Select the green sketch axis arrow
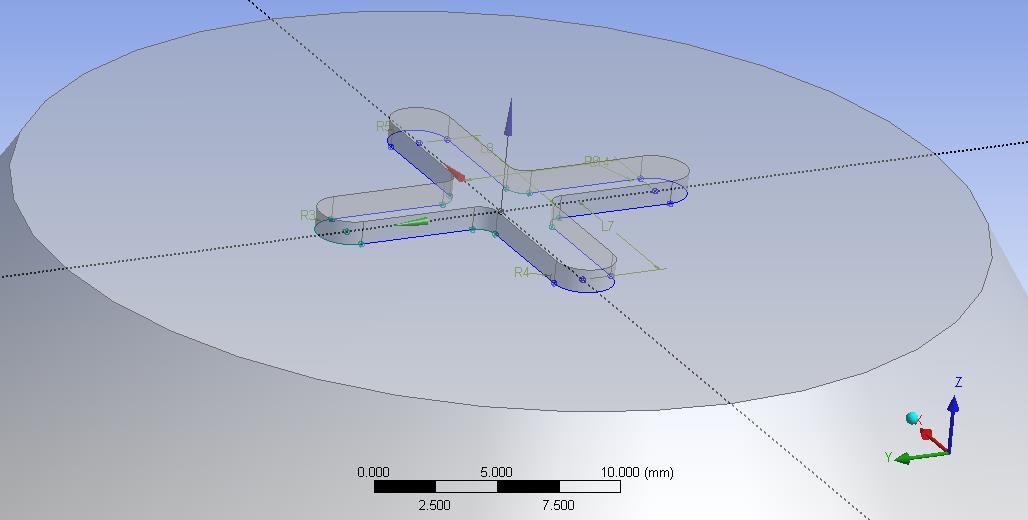 [x=411, y=222]
